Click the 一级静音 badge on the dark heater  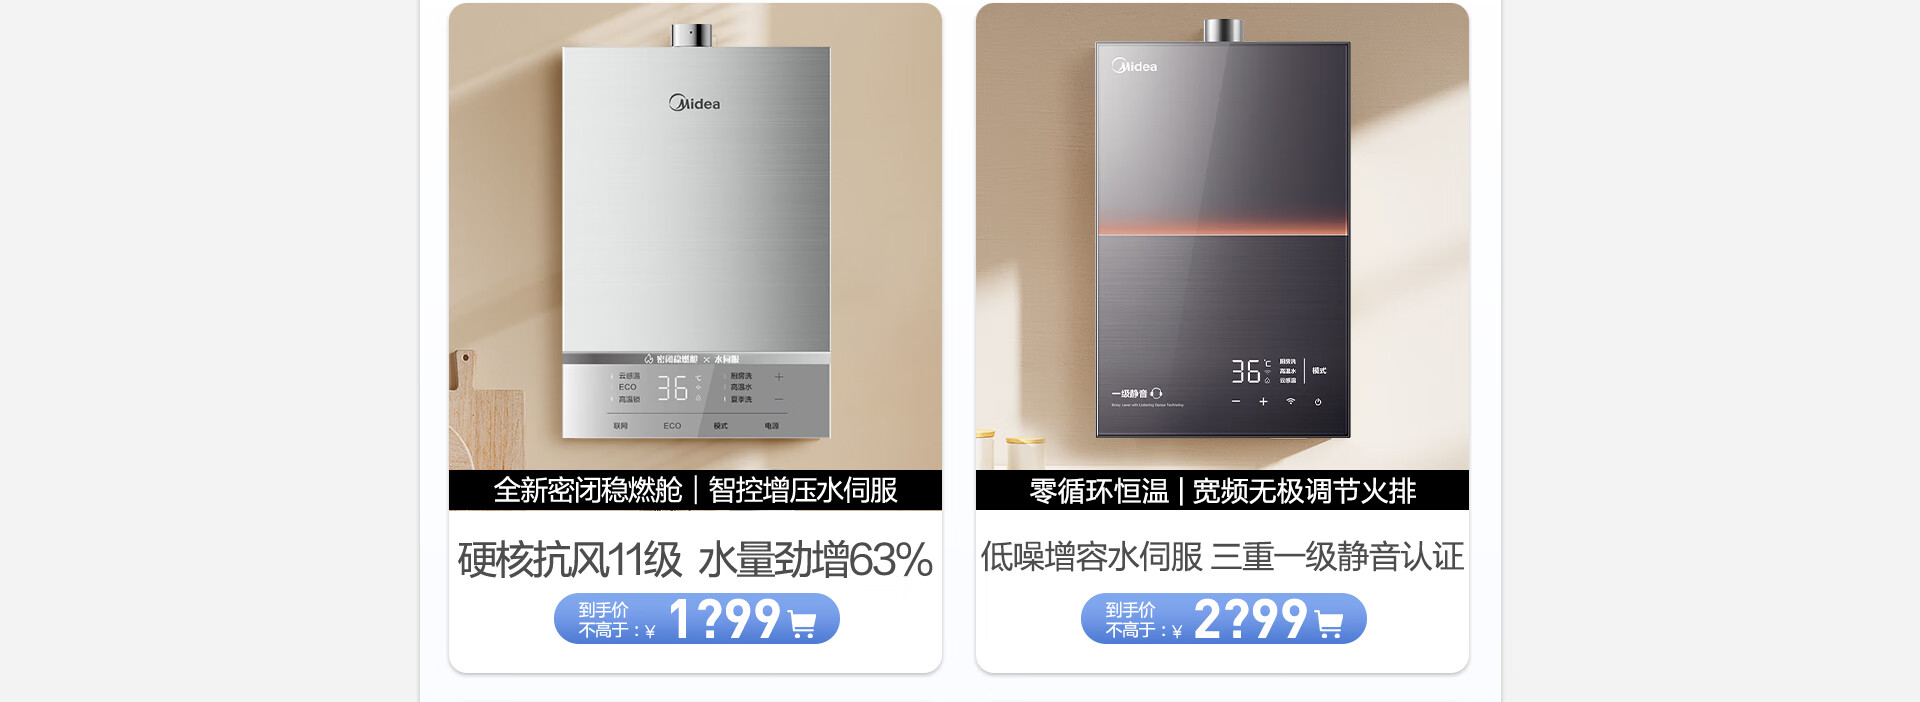[1137, 394]
